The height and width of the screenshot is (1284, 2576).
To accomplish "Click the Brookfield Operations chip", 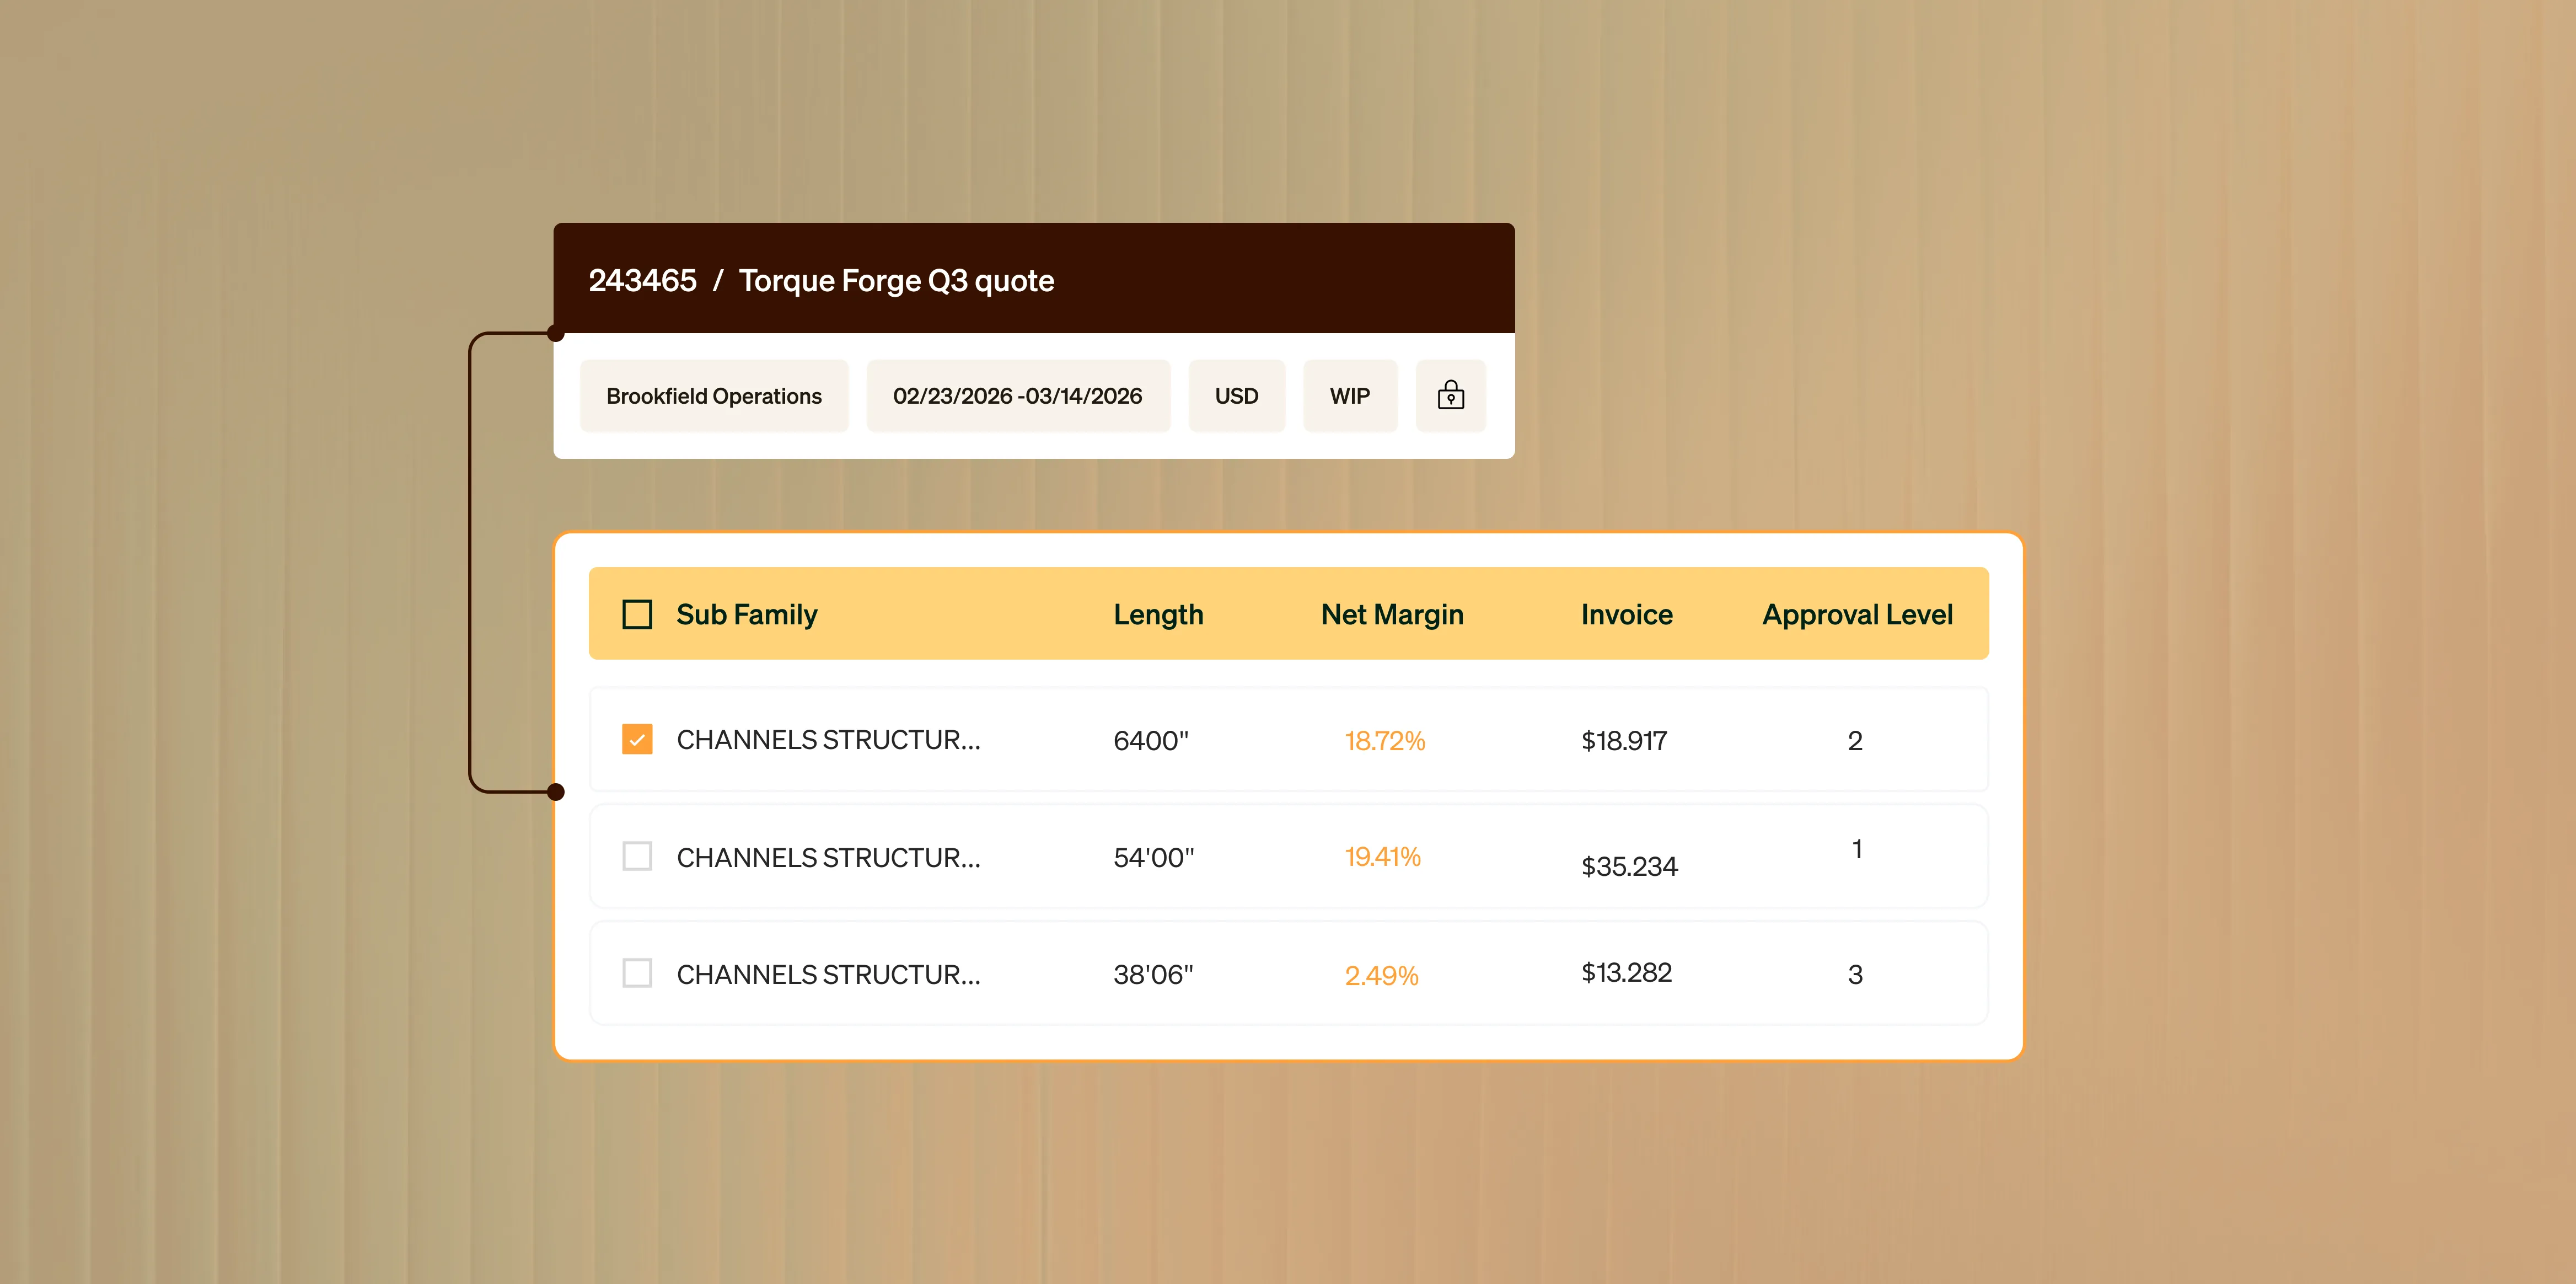I will pyautogui.click(x=714, y=396).
